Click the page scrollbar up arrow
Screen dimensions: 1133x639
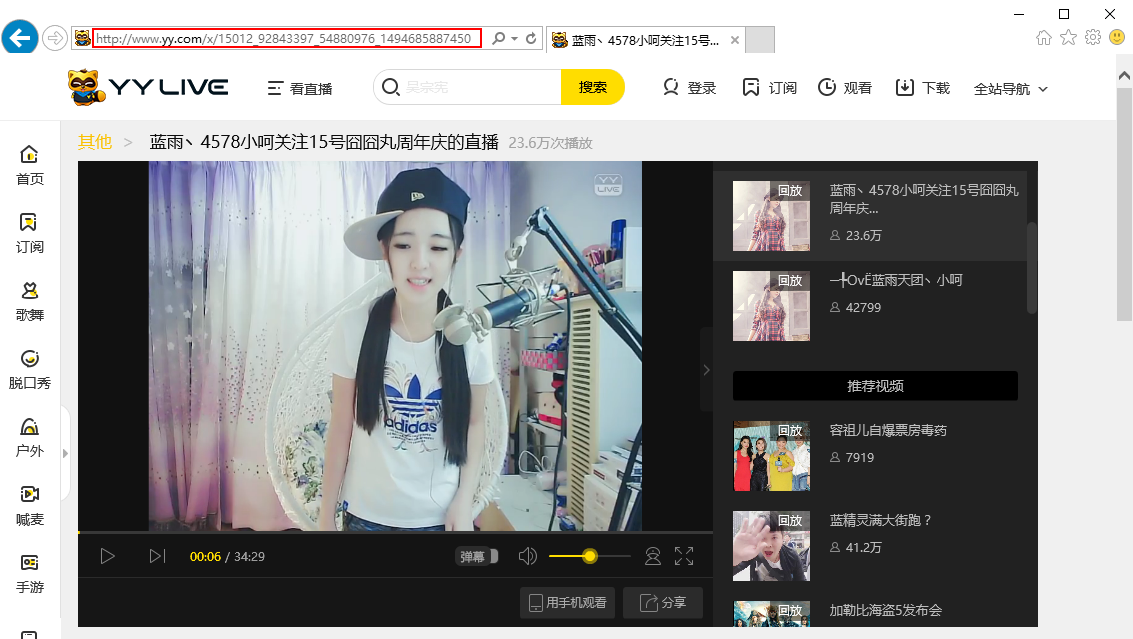(x=1124, y=75)
